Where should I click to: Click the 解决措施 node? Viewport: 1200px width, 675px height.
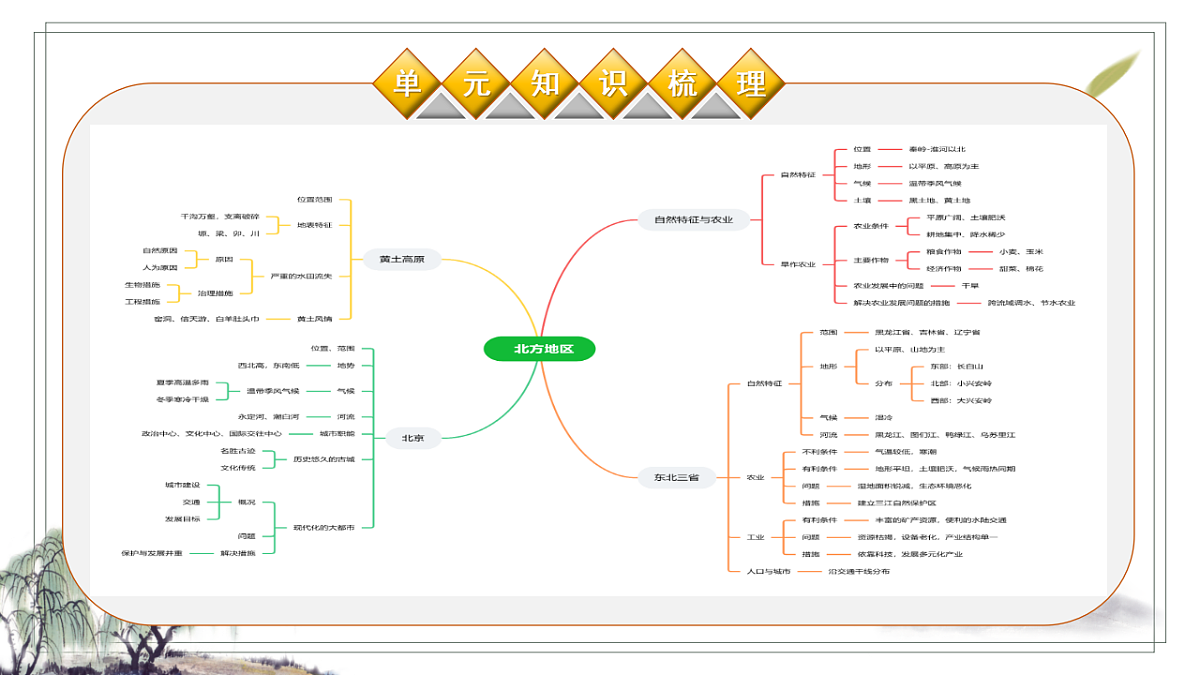point(238,552)
